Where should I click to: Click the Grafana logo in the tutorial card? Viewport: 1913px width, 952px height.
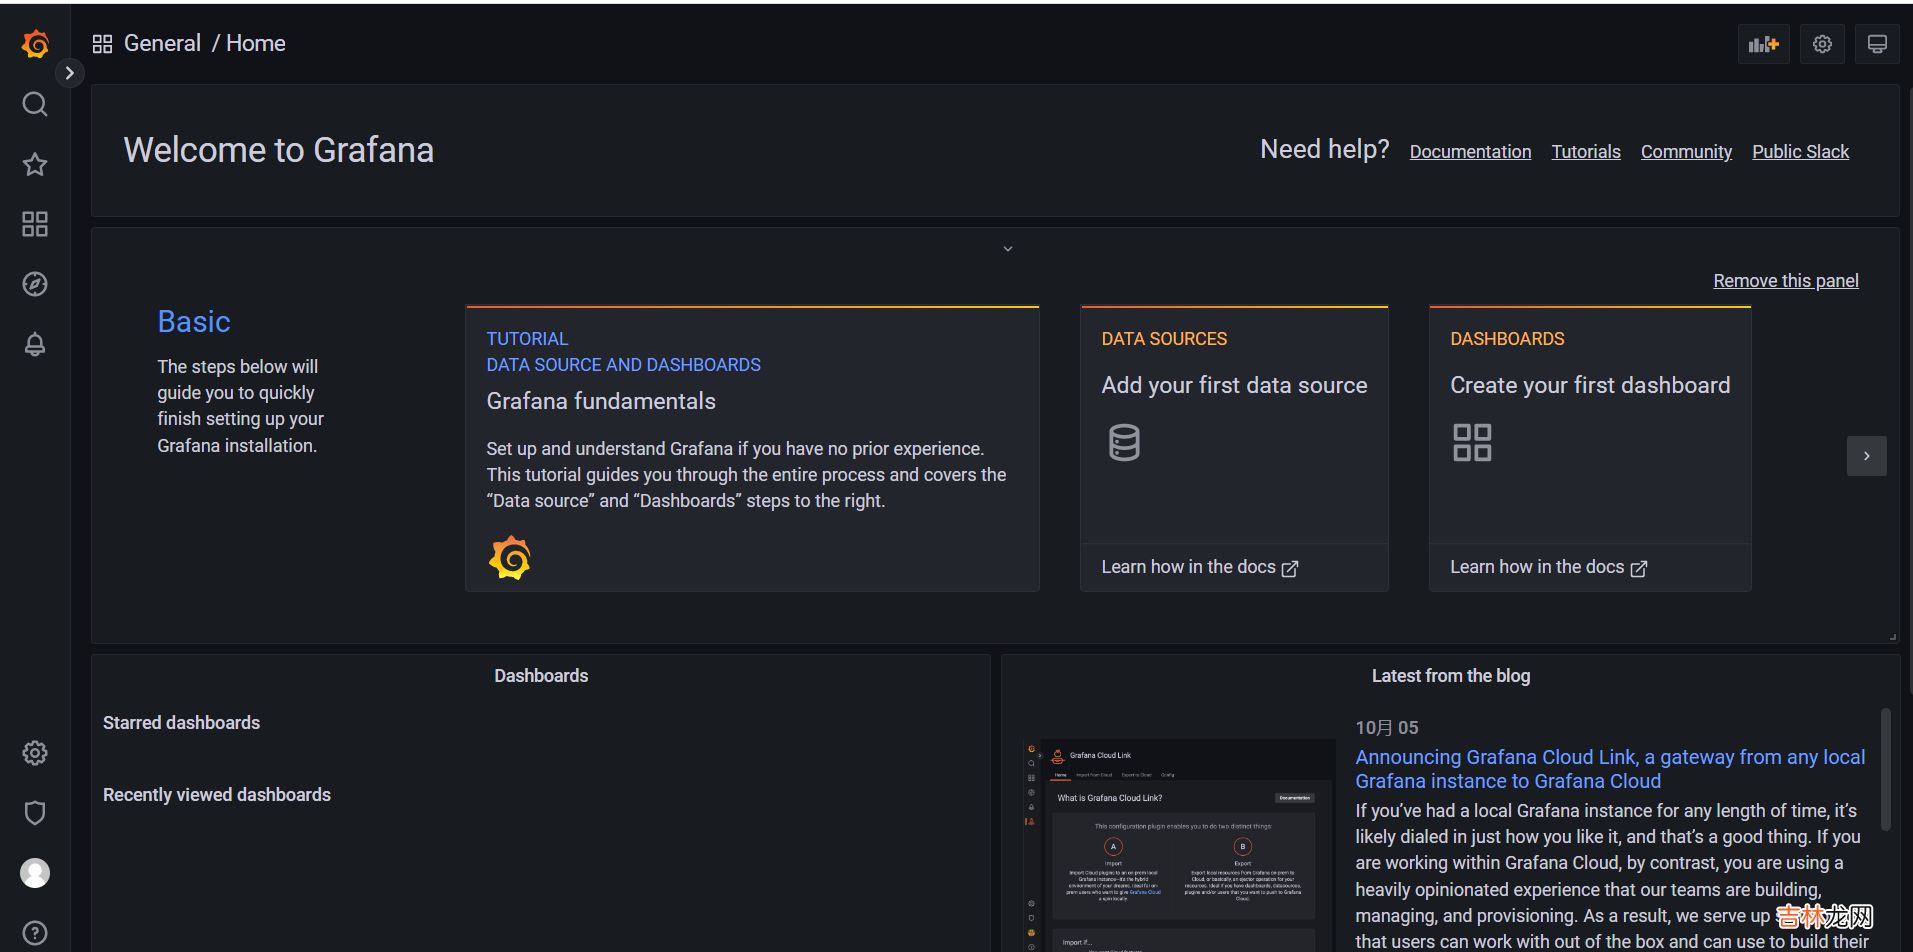point(510,558)
